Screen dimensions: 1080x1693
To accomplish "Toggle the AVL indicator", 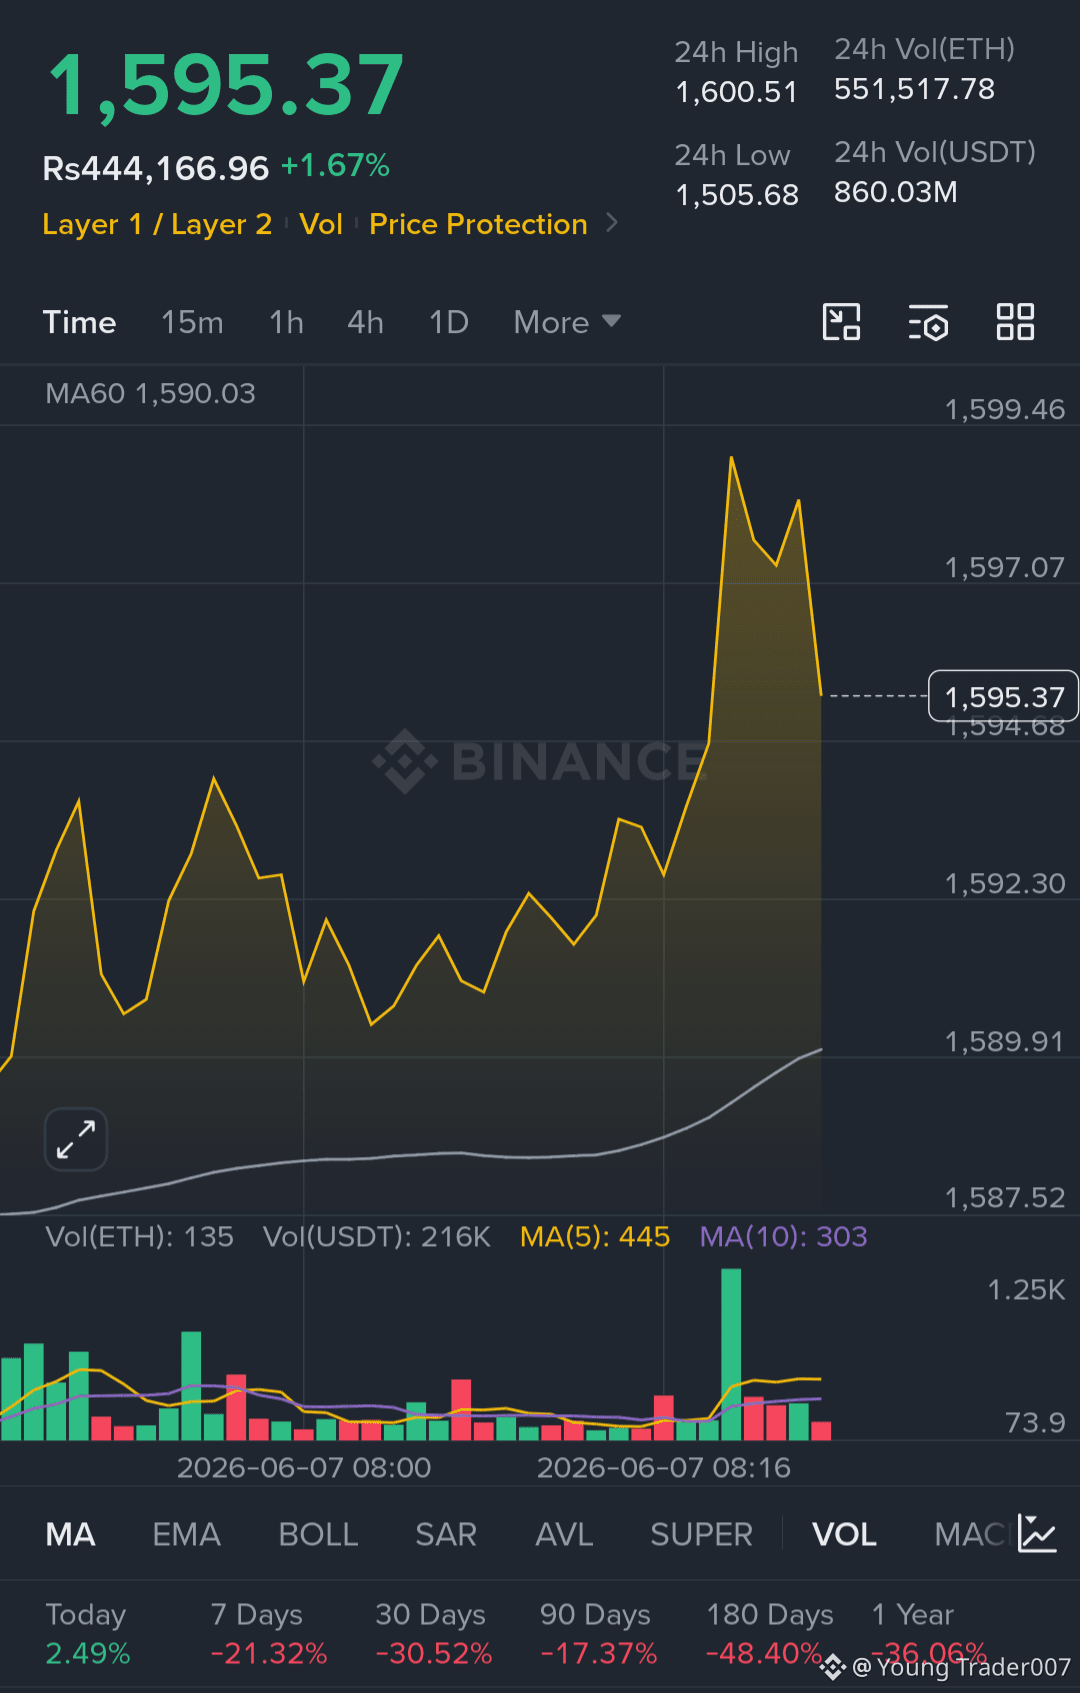I will tap(564, 1534).
